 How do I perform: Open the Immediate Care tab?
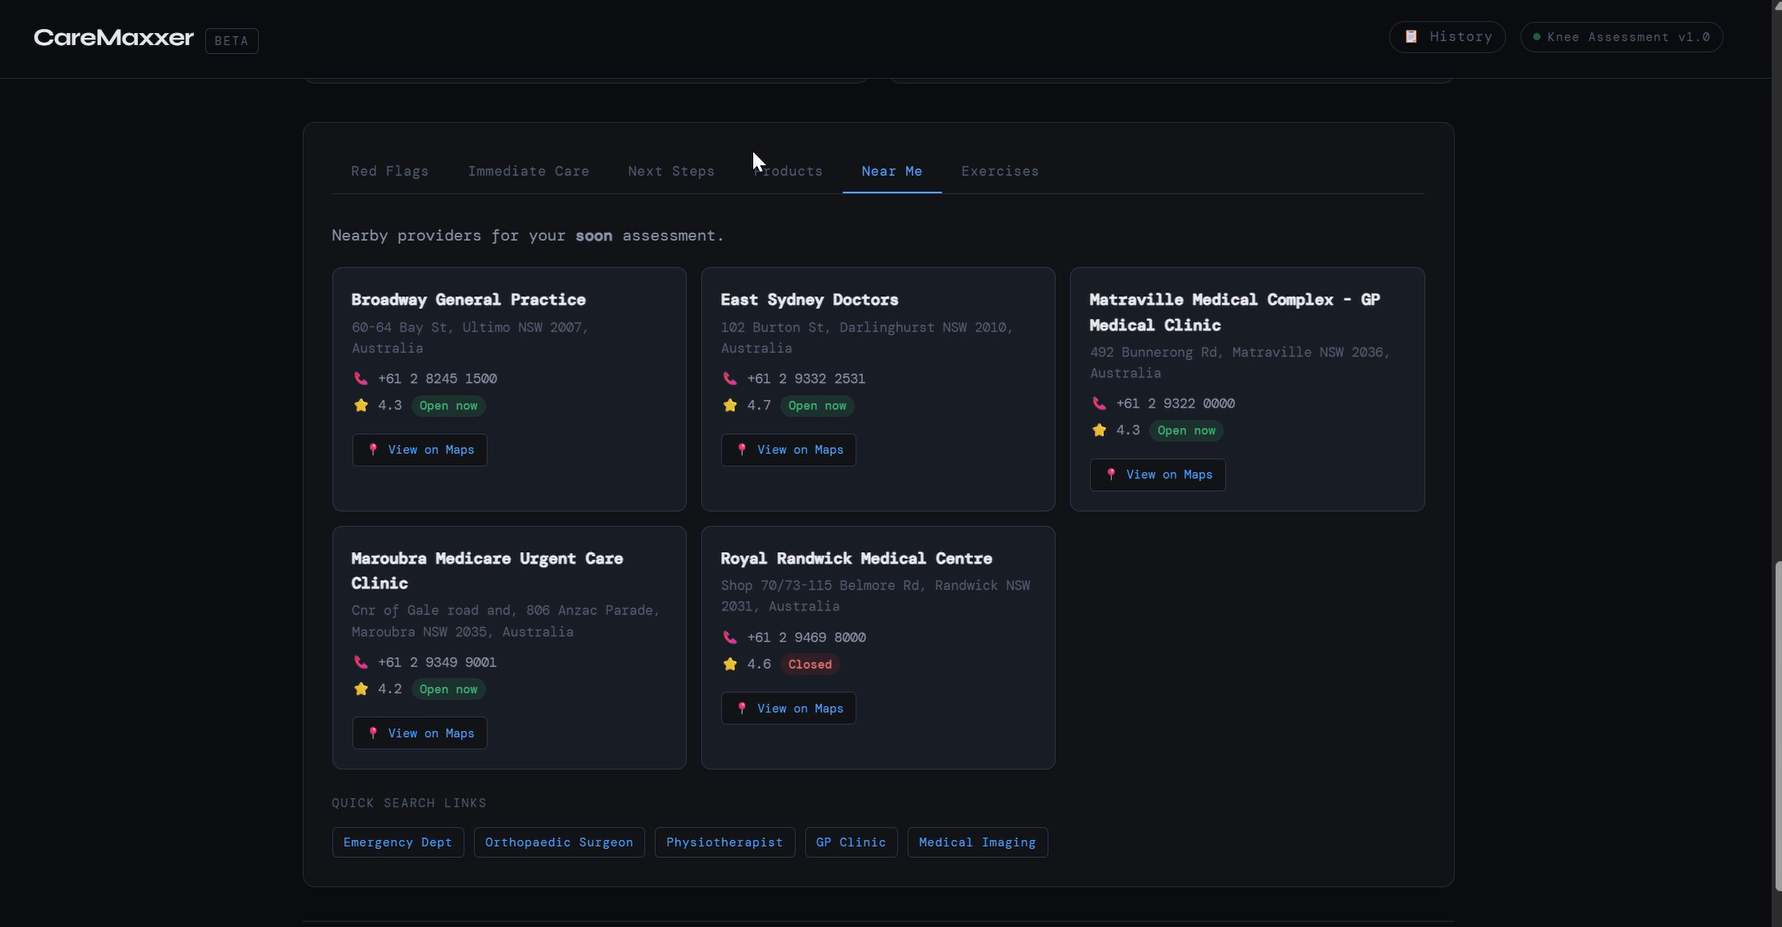[528, 171]
